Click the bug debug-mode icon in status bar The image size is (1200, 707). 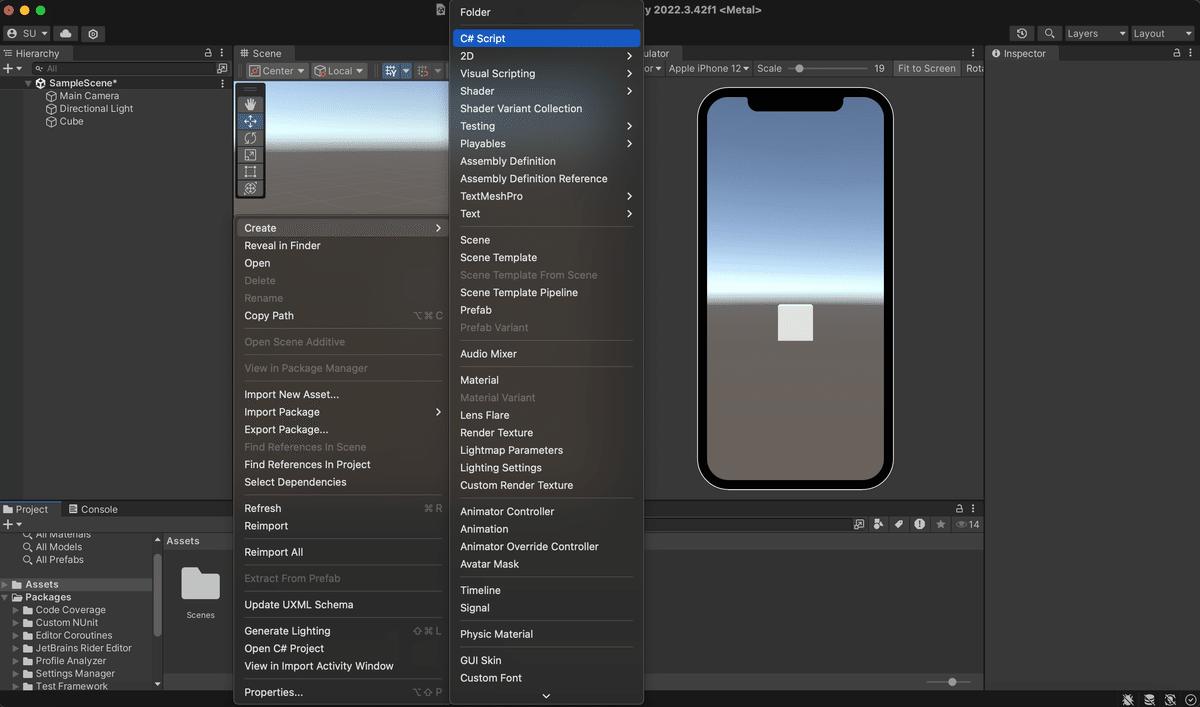[1128, 699]
